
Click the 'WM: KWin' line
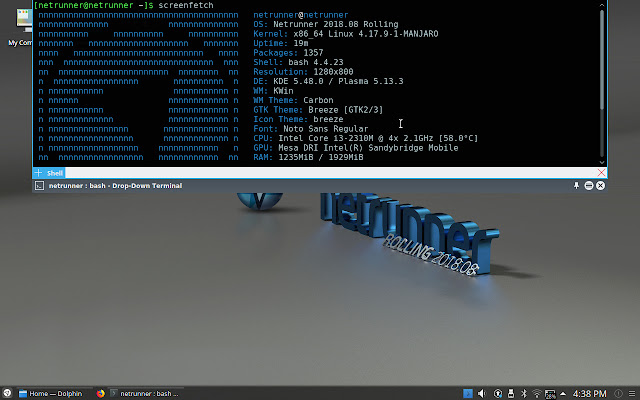coord(273,91)
